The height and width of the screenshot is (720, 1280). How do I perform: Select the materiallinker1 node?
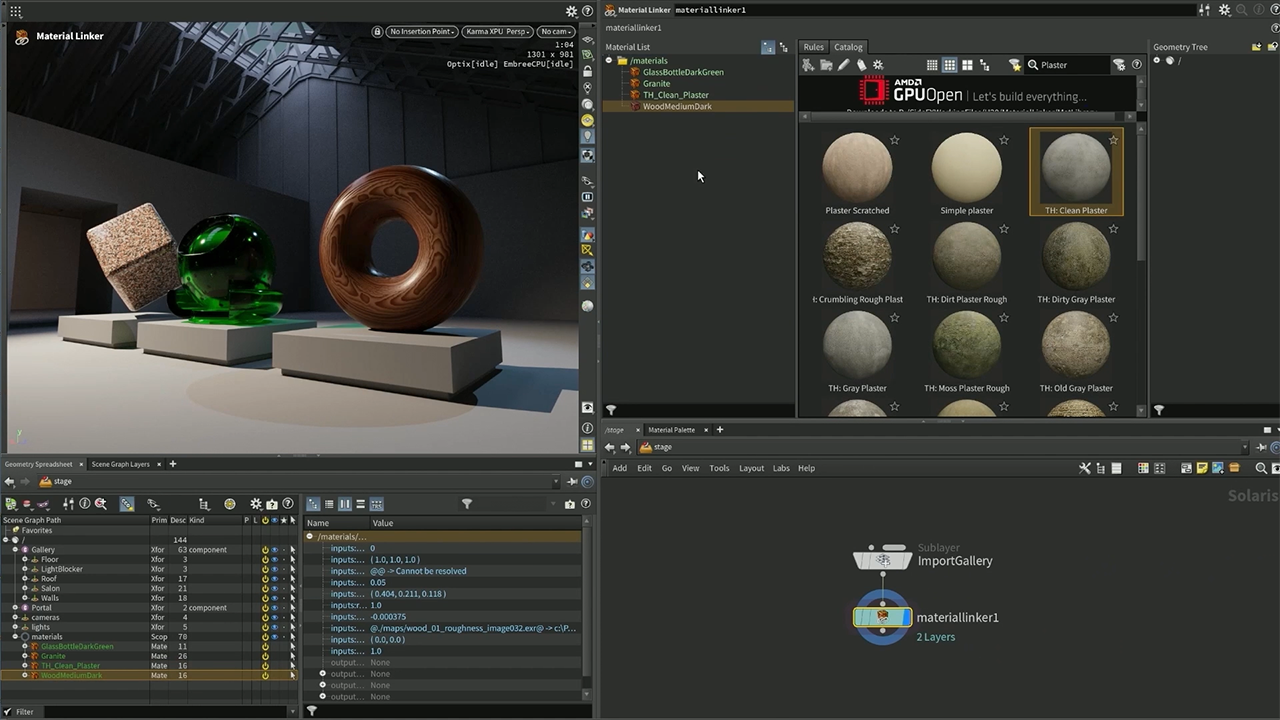pyautogui.click(x=882, y=617)
